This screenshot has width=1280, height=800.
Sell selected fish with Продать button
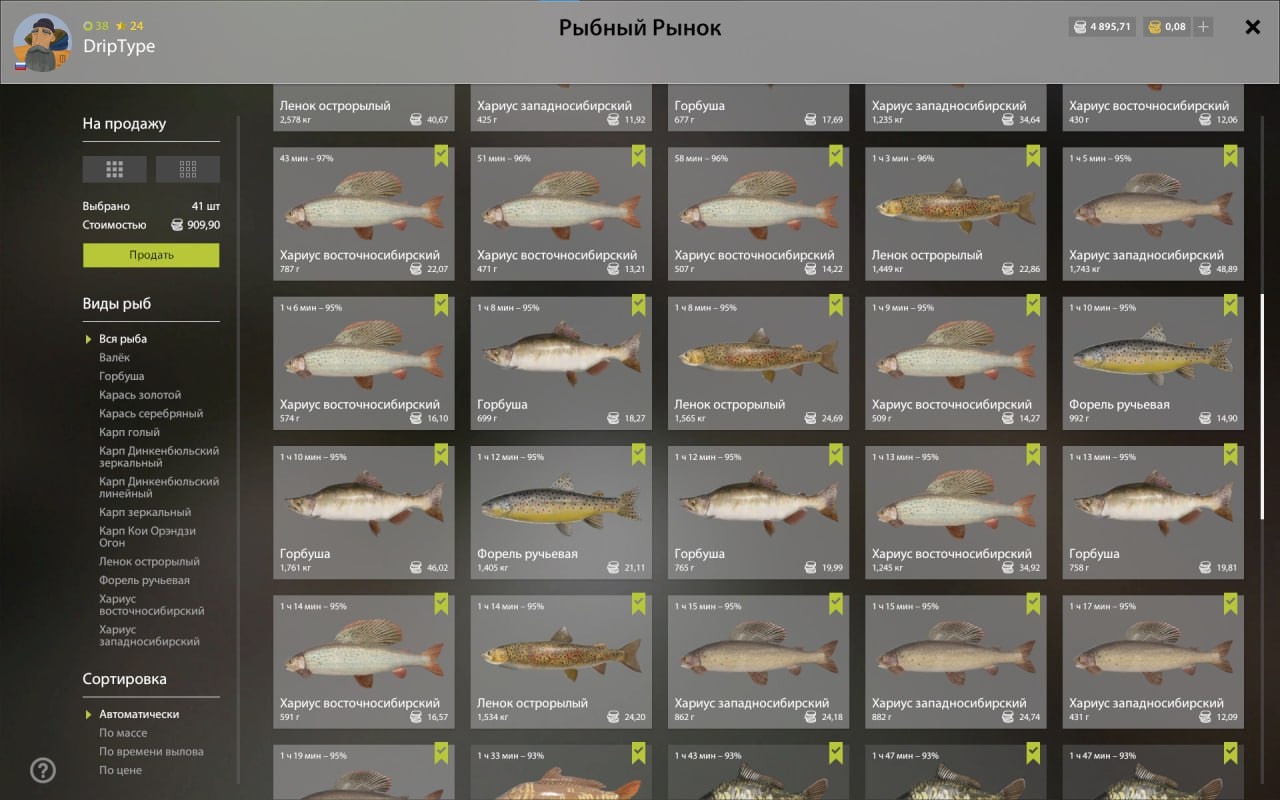151,255
